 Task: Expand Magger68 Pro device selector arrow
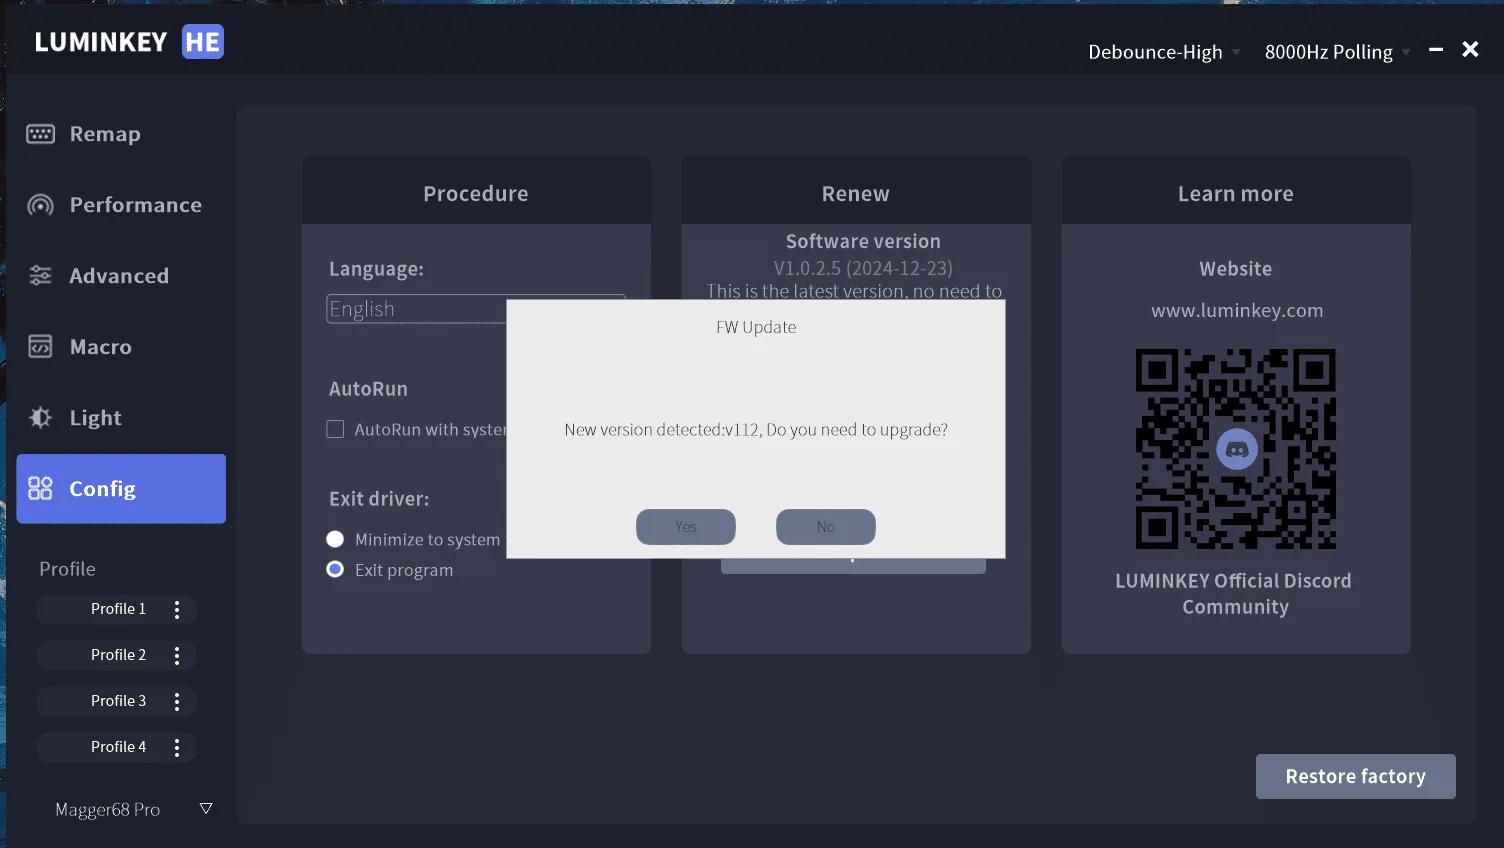point(206,808)
